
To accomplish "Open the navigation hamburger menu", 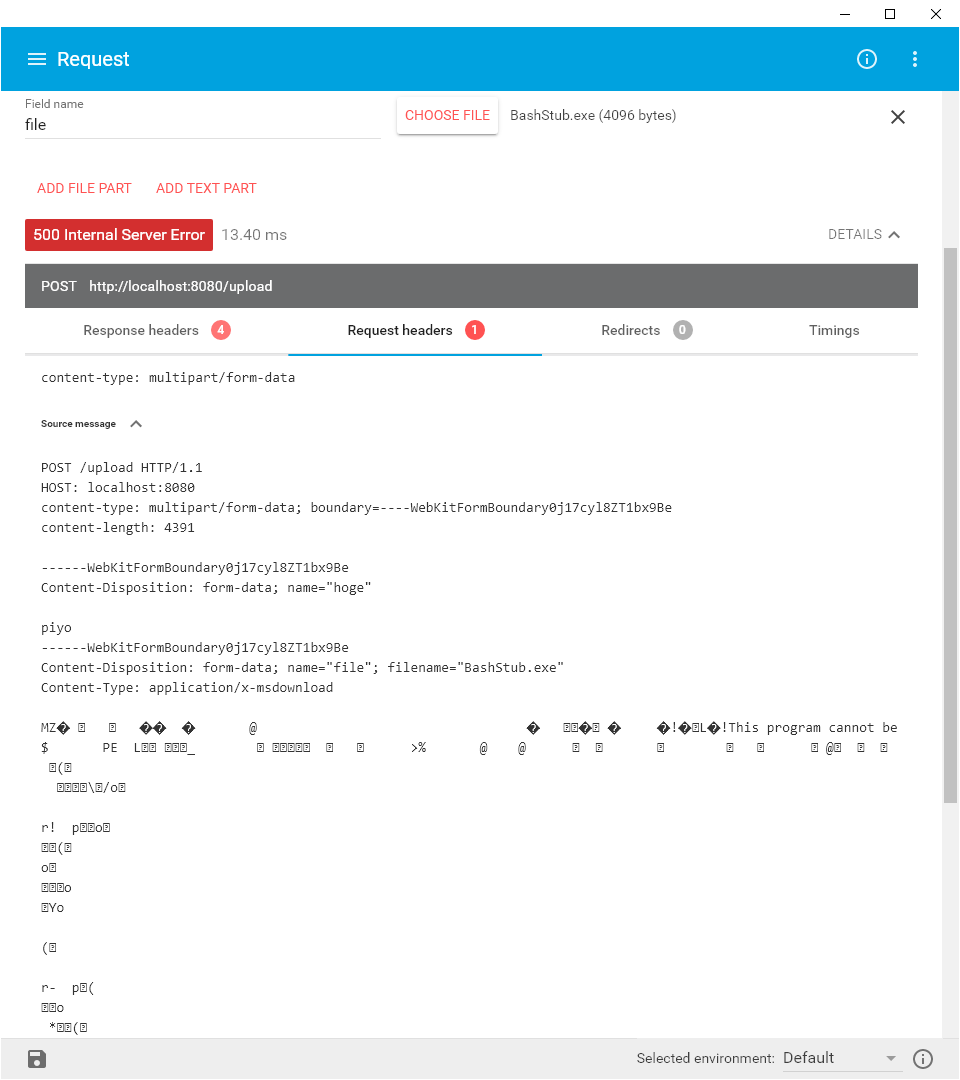I will 37,59.
